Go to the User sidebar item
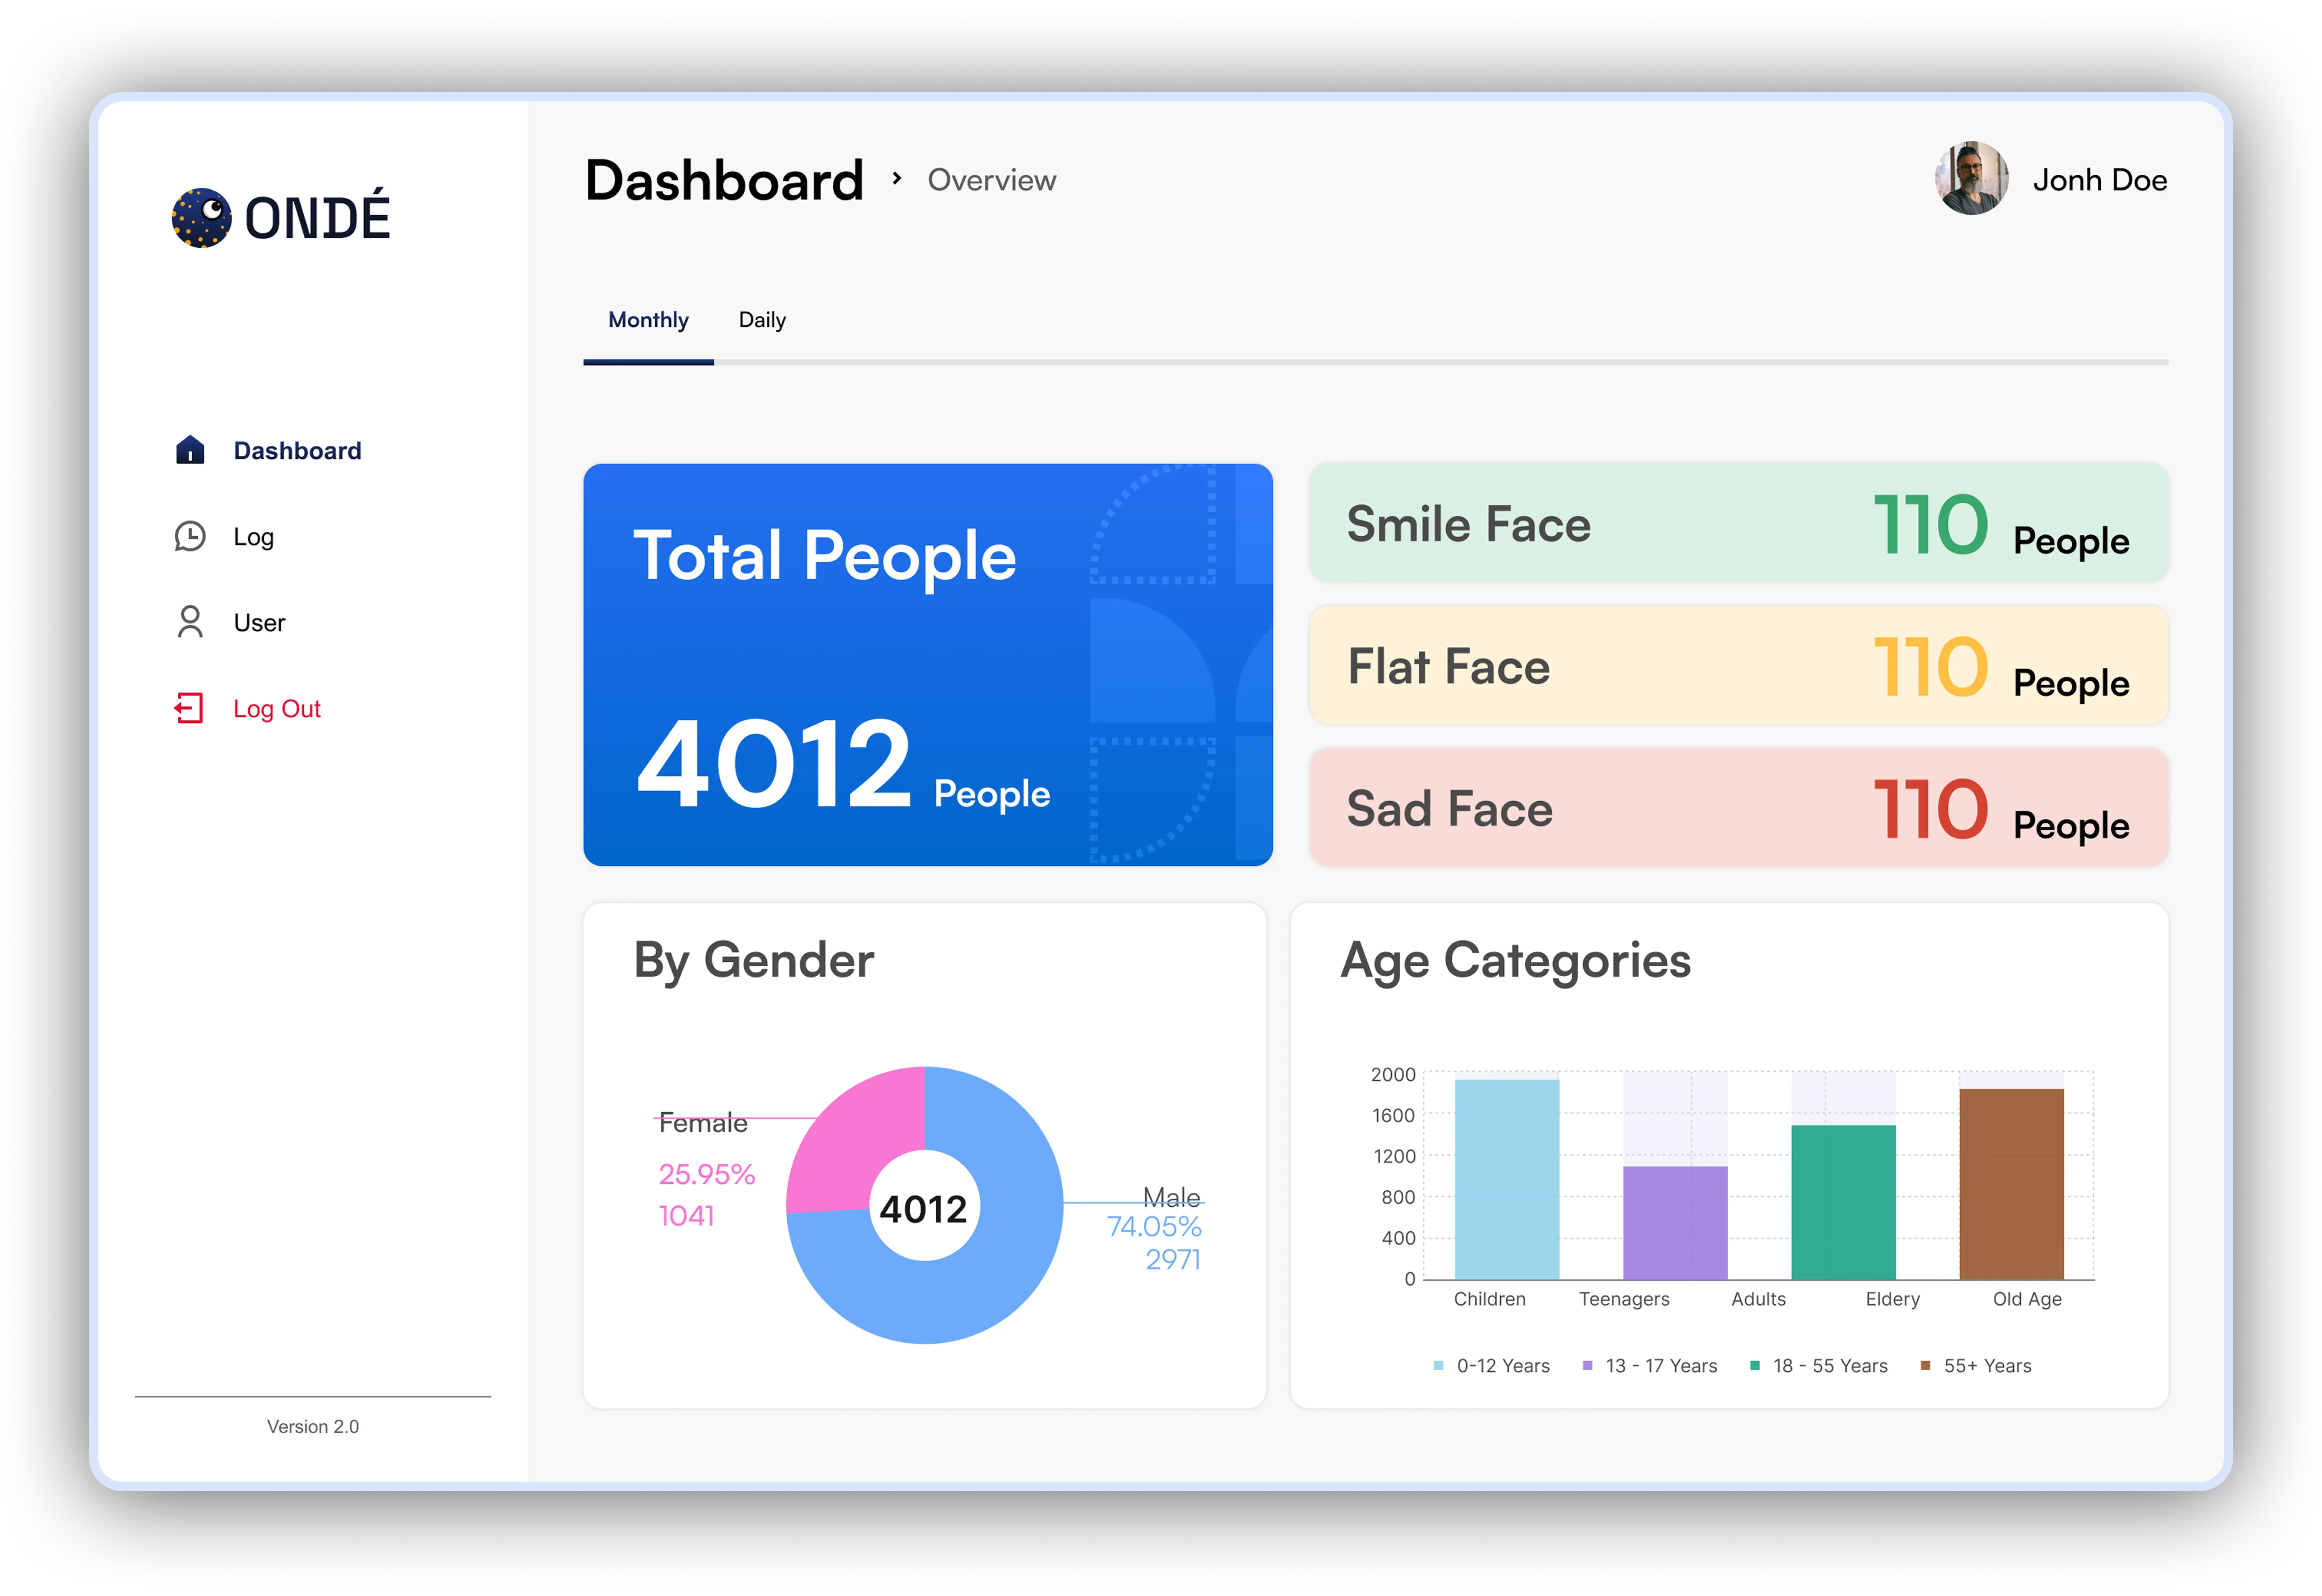The height and width of the screenshot is (1596, 2322). [x=230, y=622]
